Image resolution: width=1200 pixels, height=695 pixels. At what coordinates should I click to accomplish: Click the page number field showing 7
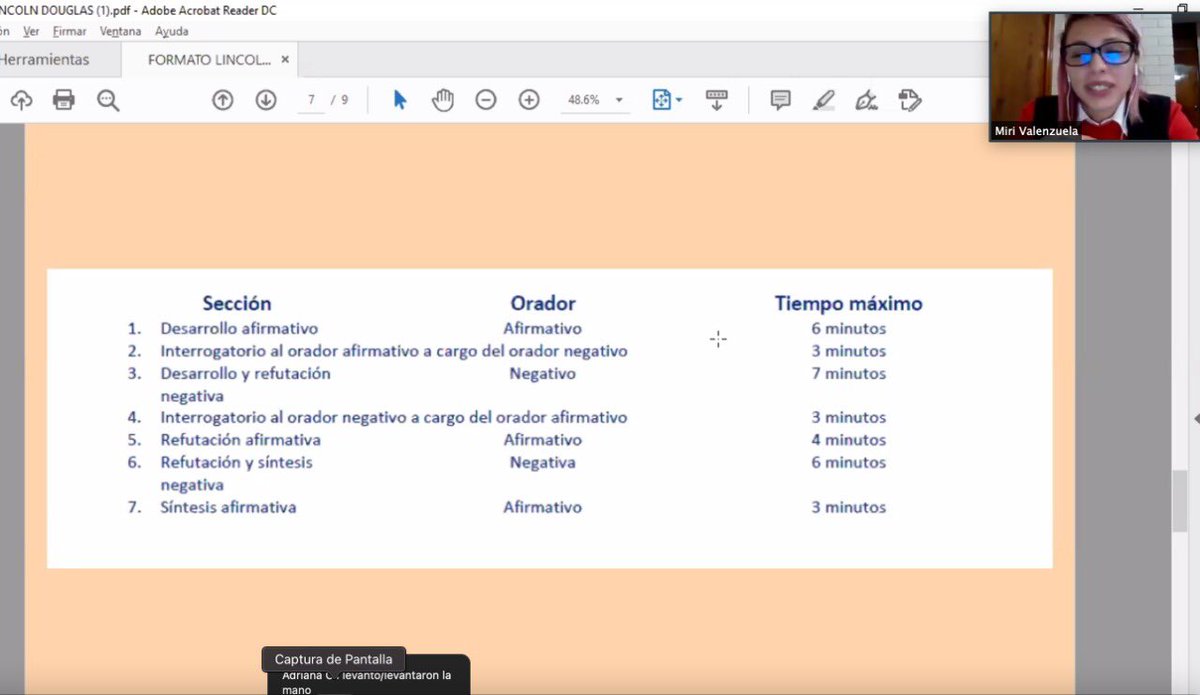point(311,100)
